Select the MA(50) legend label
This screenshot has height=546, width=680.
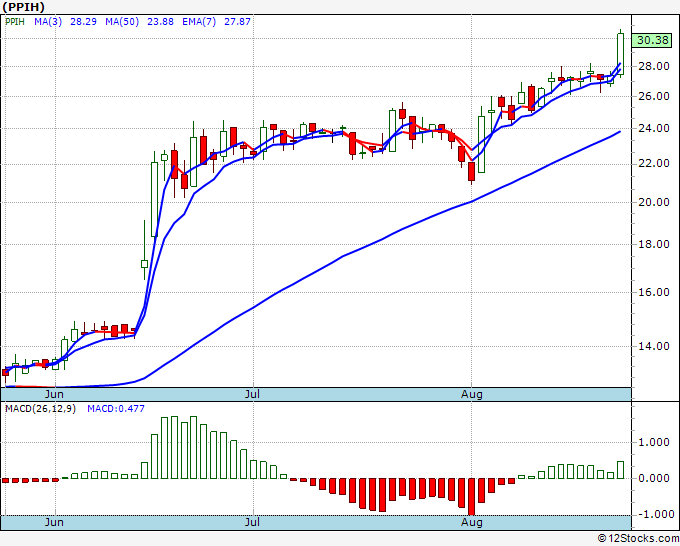coord(122,22)
